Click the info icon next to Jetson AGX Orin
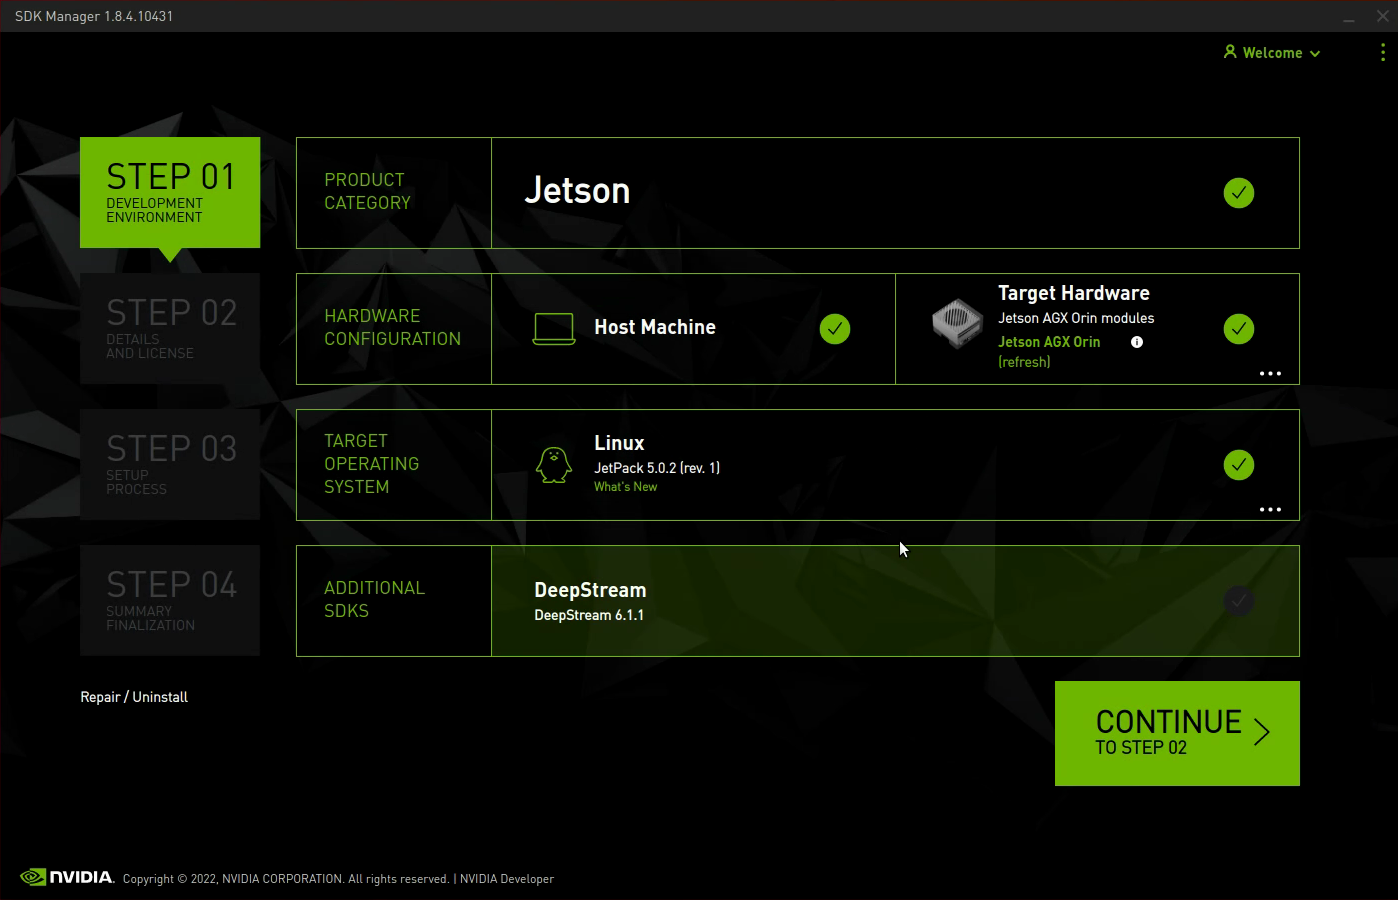Viewport: 1398px width, 900px height. point(1137,342)
